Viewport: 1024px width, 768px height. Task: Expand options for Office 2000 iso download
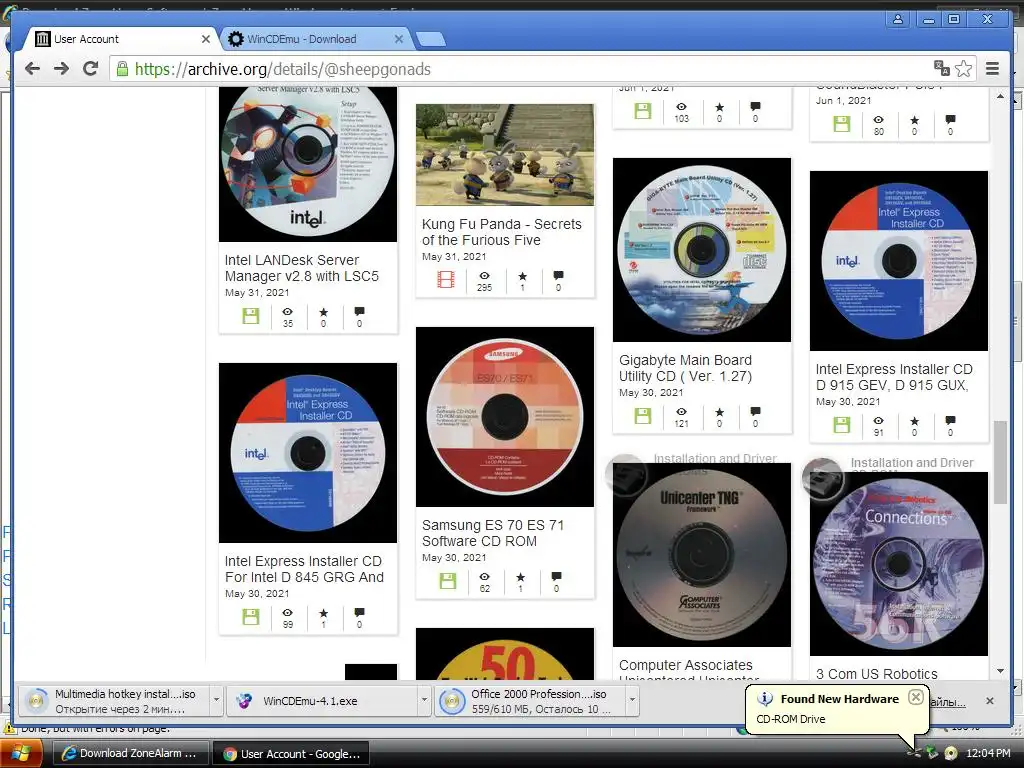coord(632,701)
